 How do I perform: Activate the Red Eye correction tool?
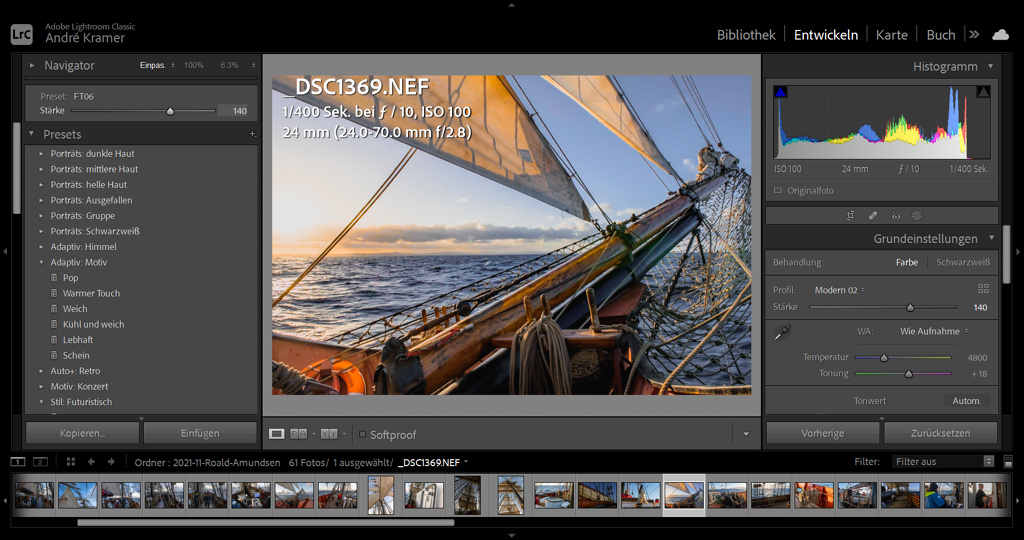tap(894, 215)
